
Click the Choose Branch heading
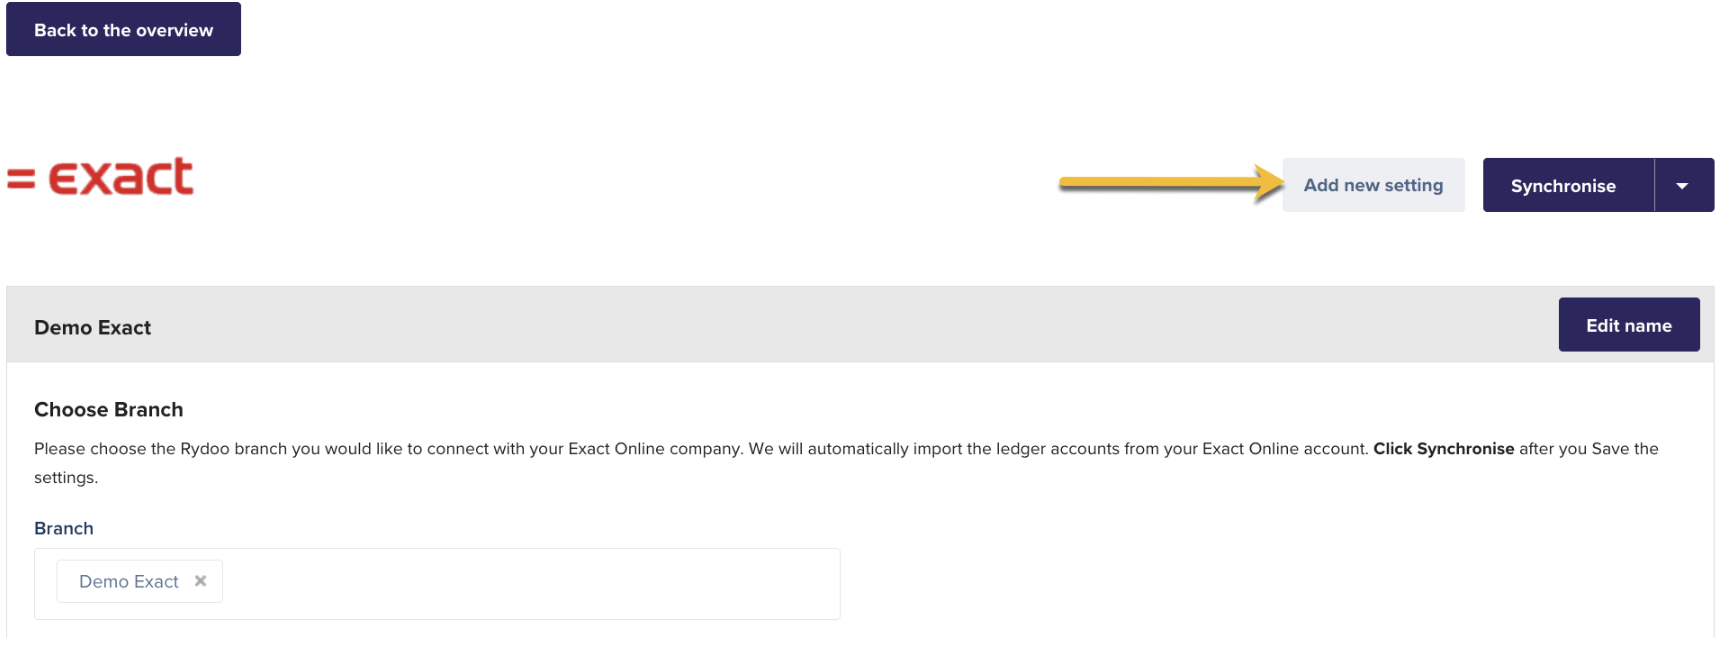[109, 410]
